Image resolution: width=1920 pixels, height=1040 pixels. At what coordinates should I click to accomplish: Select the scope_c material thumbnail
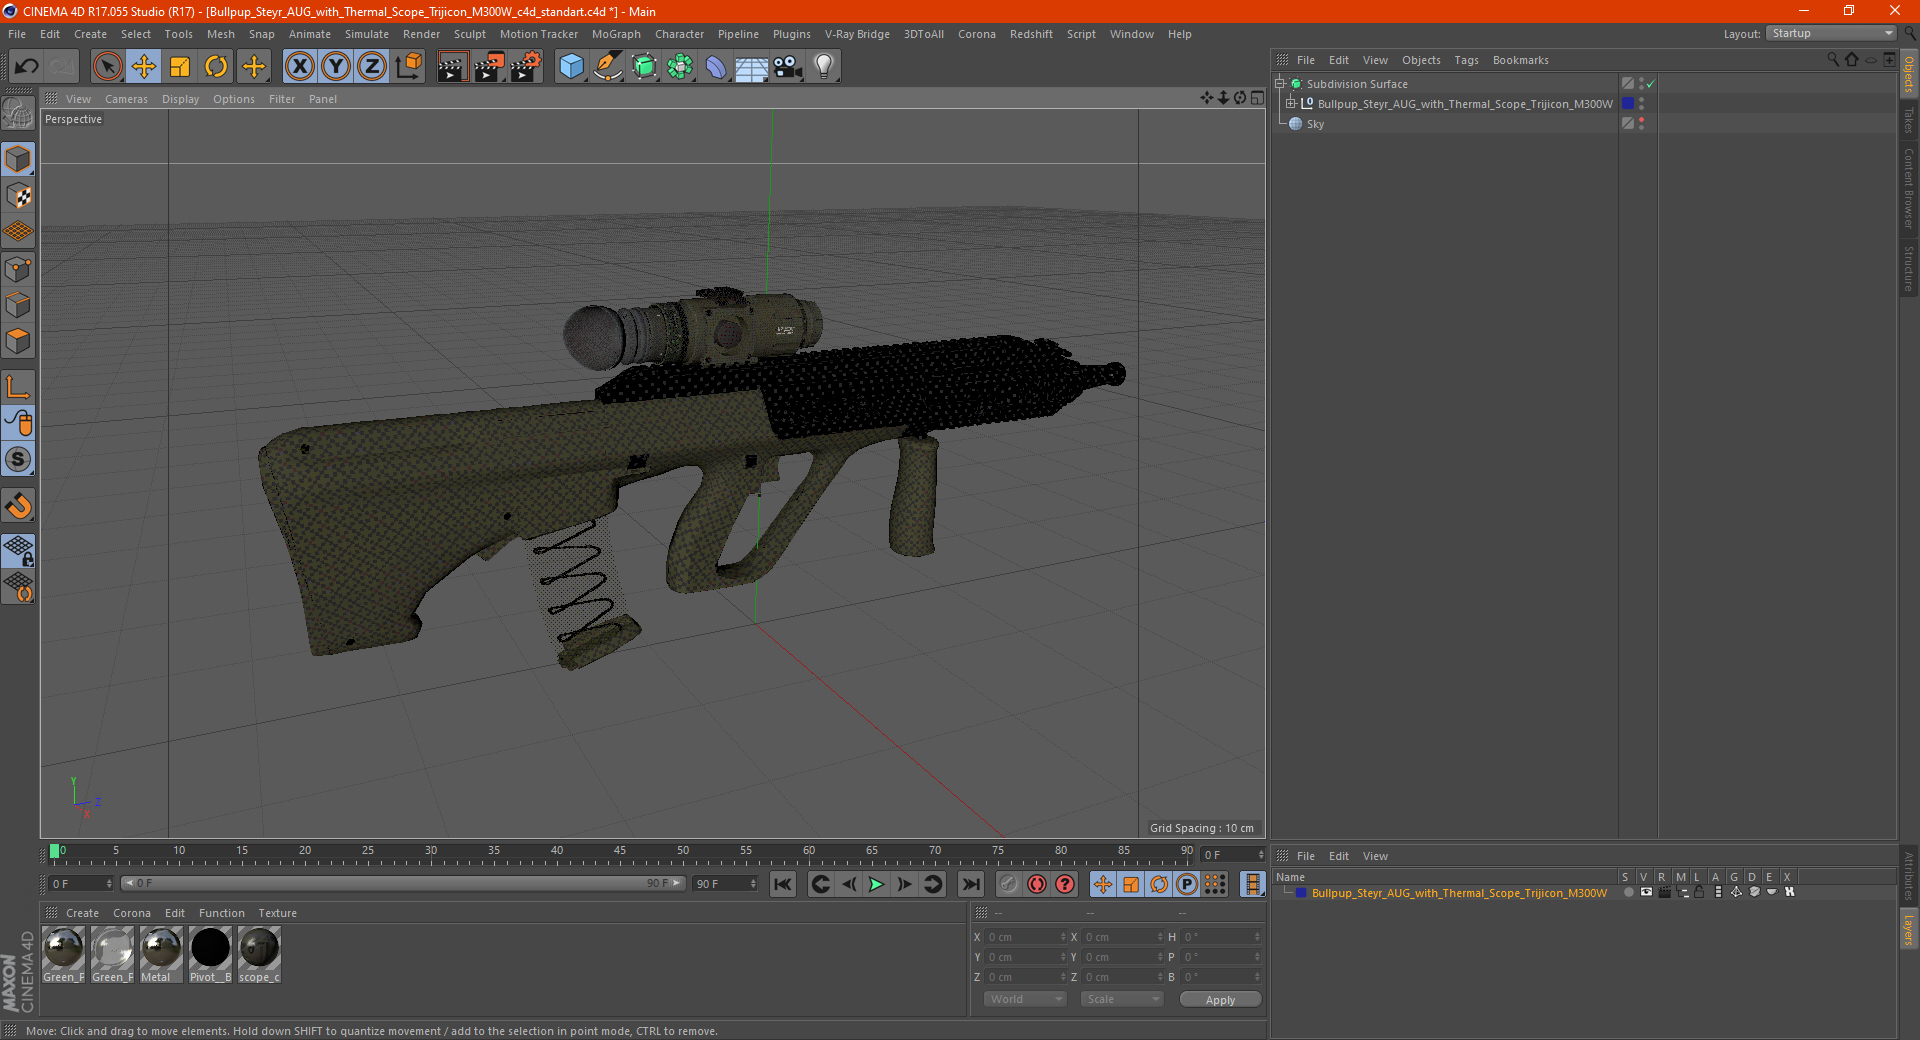pos(259,954)
